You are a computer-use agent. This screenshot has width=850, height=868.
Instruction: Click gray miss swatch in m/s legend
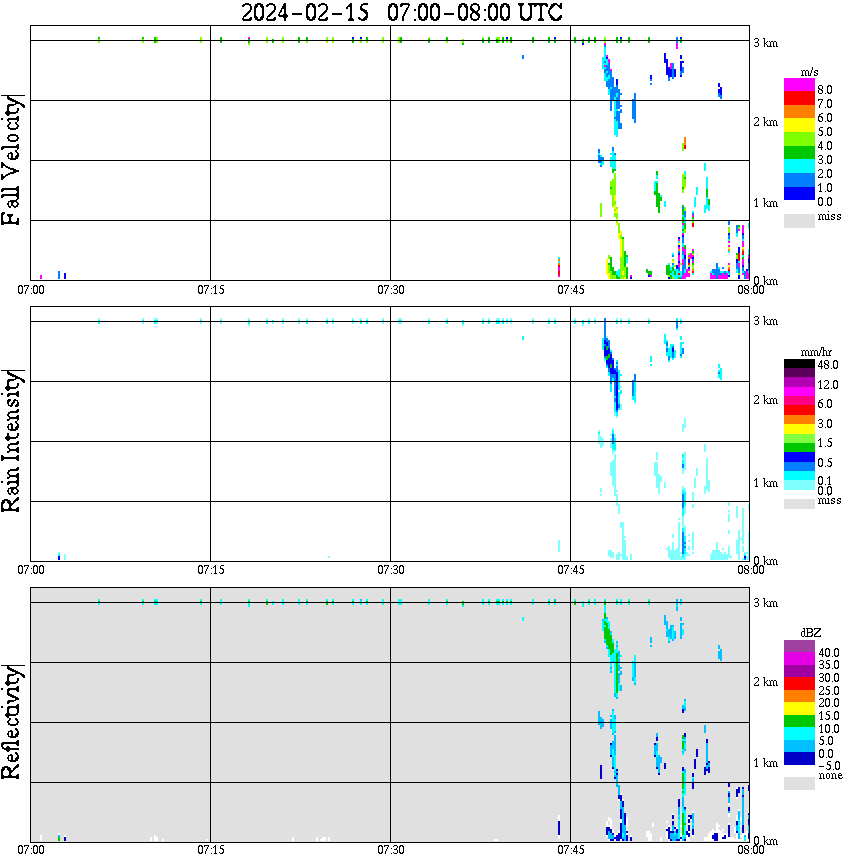799,220
